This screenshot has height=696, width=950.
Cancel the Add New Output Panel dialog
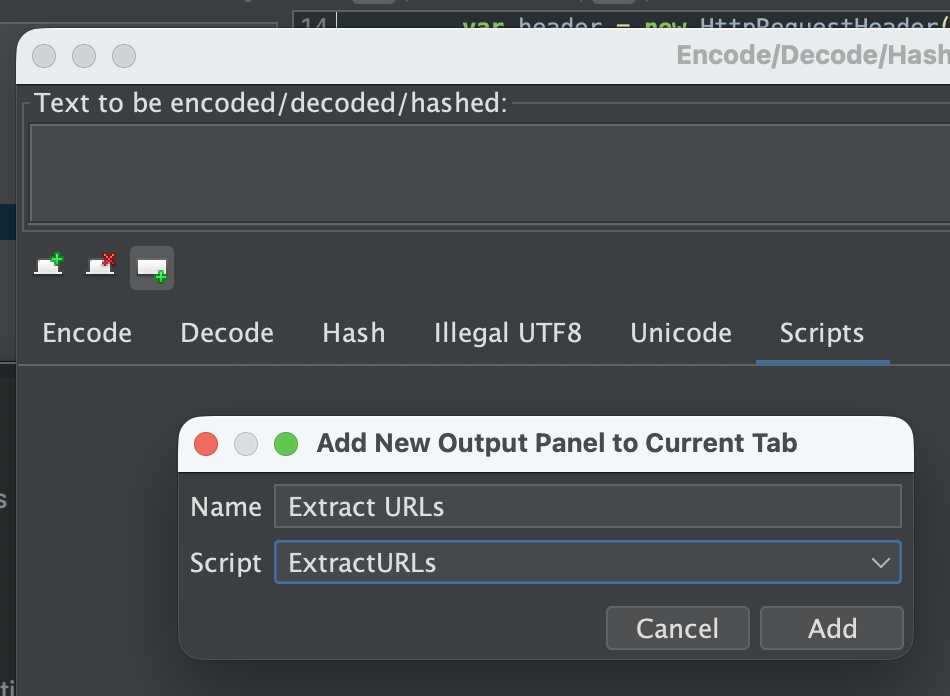tap(677, 628)
